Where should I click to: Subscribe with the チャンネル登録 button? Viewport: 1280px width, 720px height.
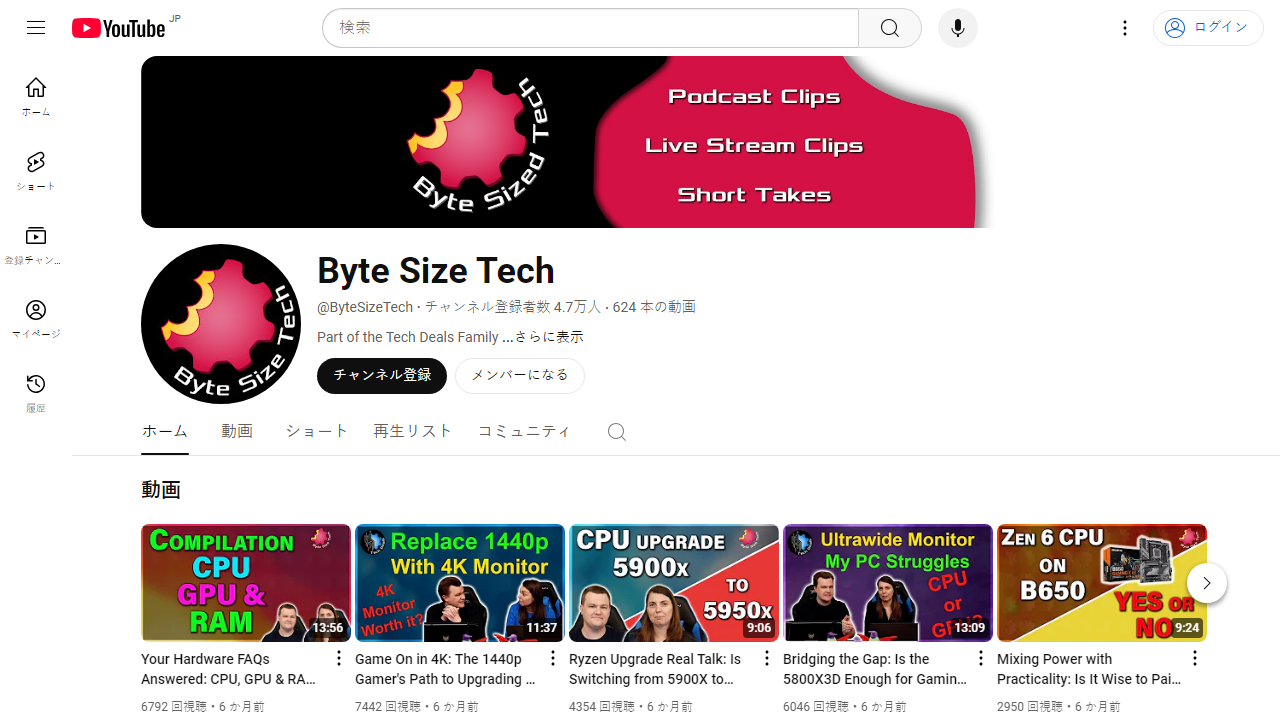(382, 376)
